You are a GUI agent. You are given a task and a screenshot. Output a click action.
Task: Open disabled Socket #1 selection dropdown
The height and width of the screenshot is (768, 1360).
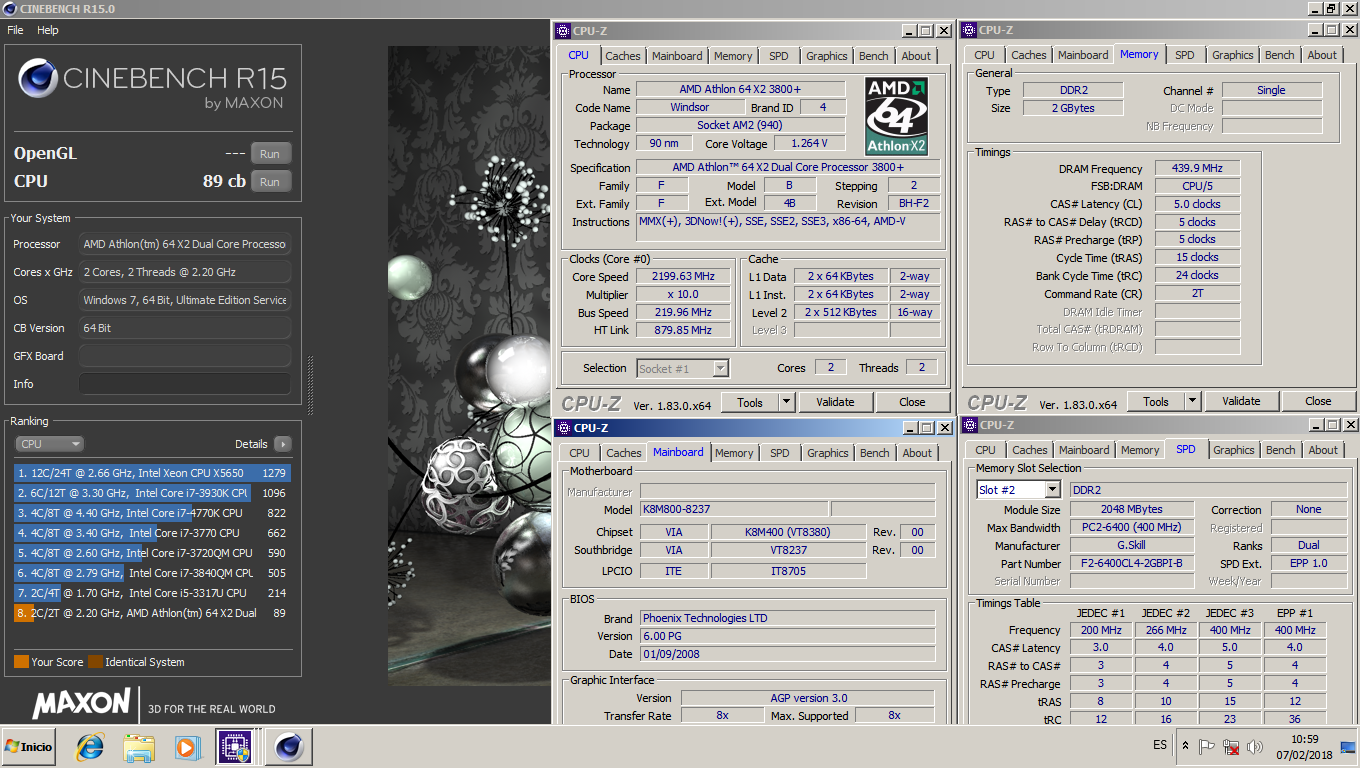tap(683, 368)
